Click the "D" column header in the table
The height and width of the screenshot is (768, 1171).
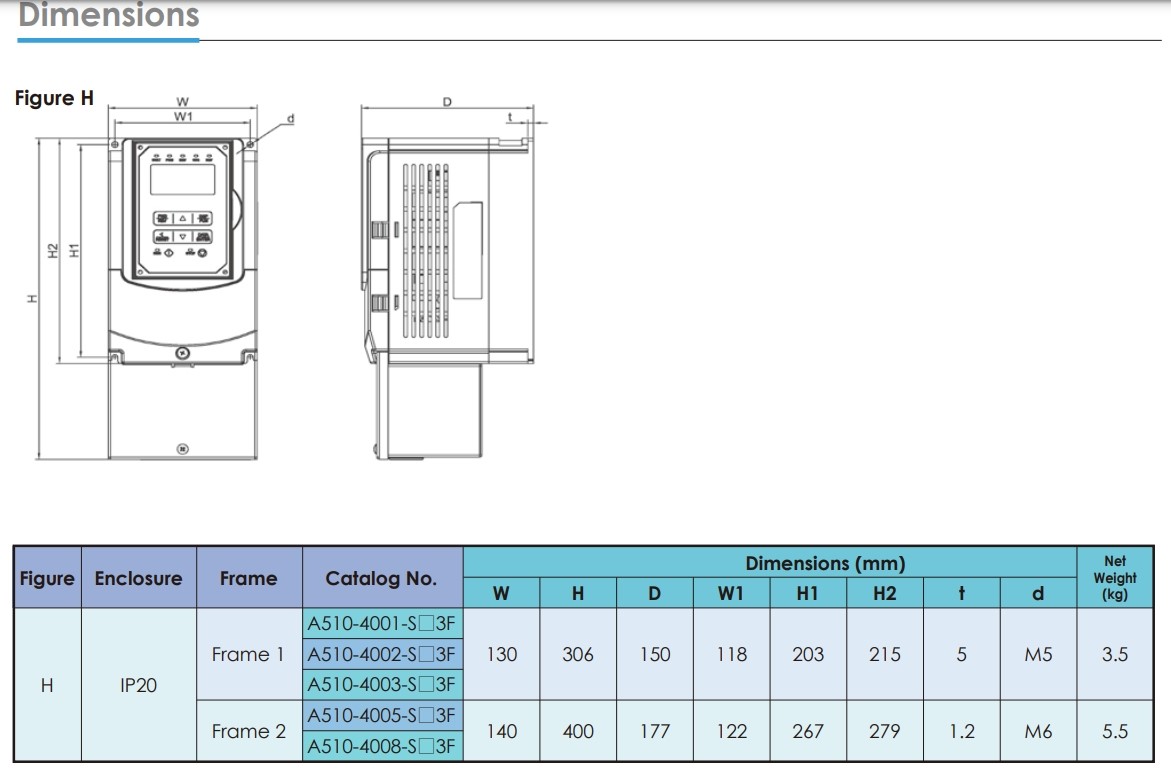click(654, 593)
